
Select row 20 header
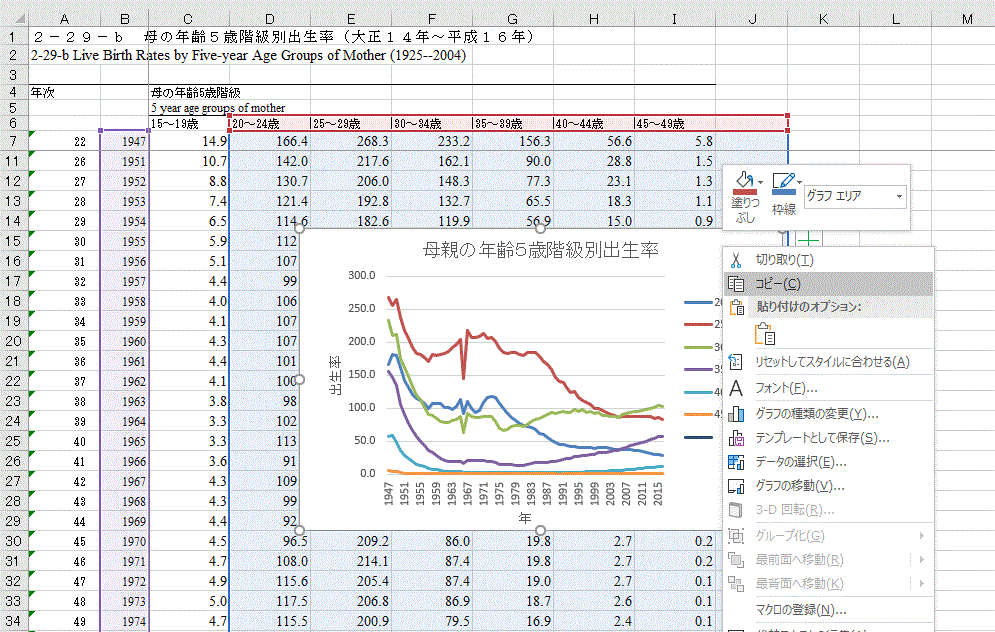13,341
